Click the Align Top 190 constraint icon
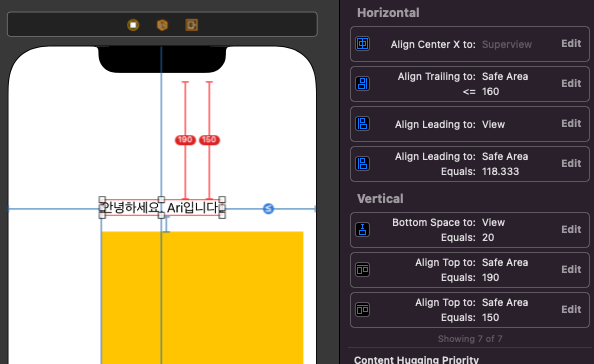The height and width of the screenshot is (364, 594). pyautogui.click(x=363, y=270)
